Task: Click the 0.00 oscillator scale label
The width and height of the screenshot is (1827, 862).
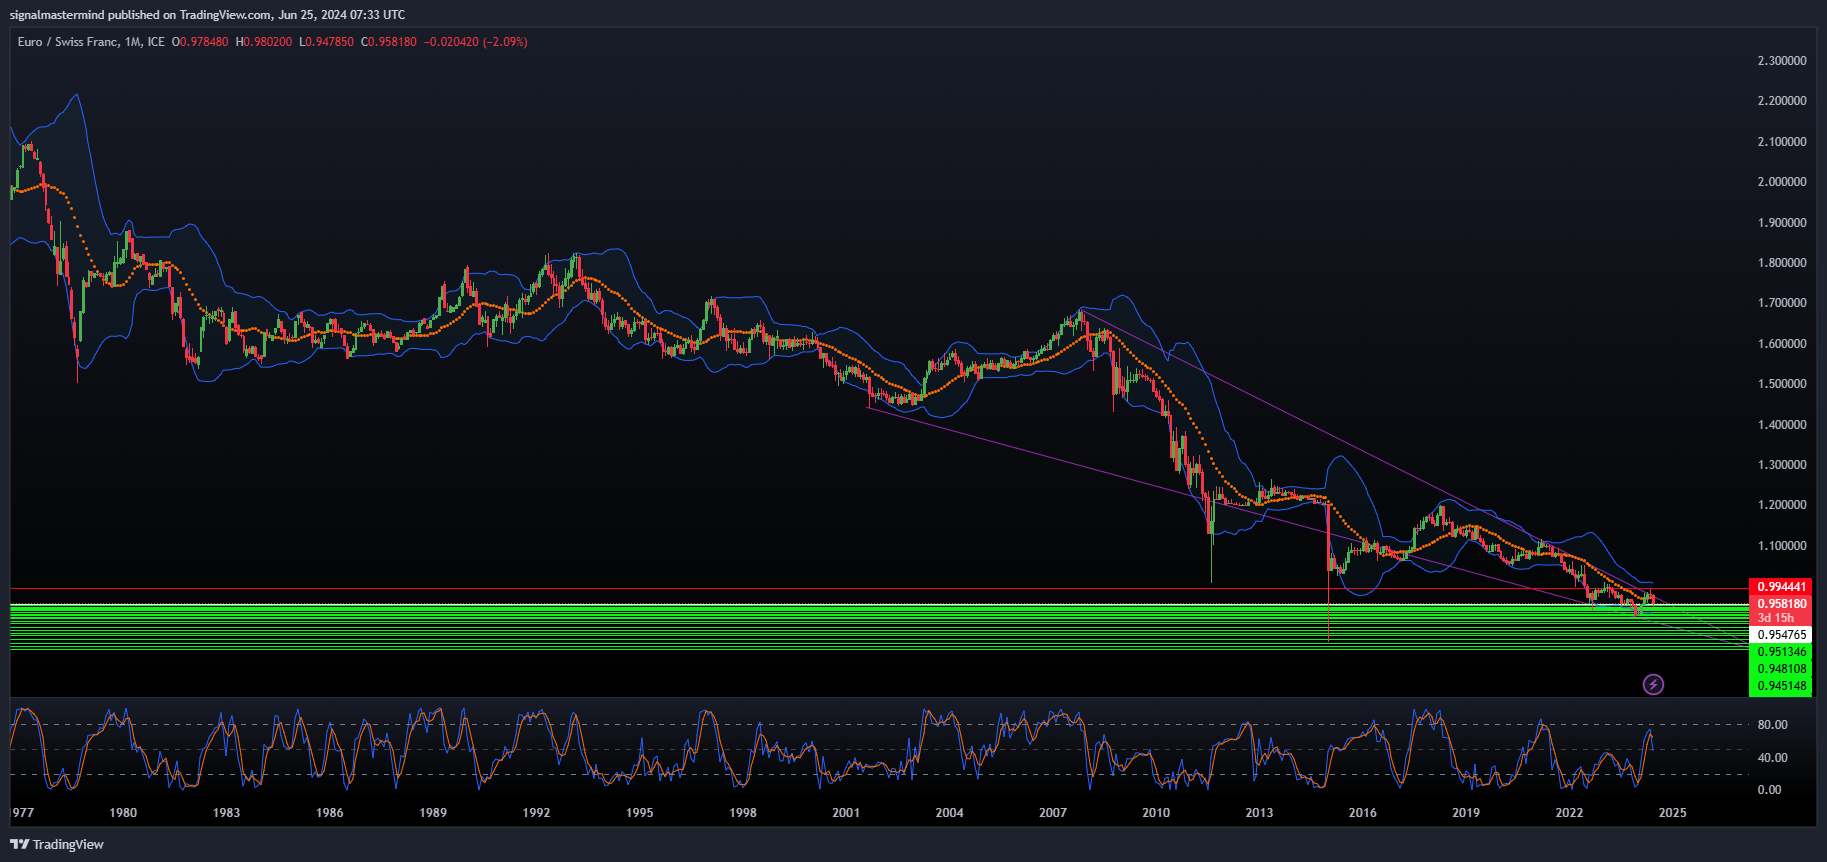Action: point(1769,790)
